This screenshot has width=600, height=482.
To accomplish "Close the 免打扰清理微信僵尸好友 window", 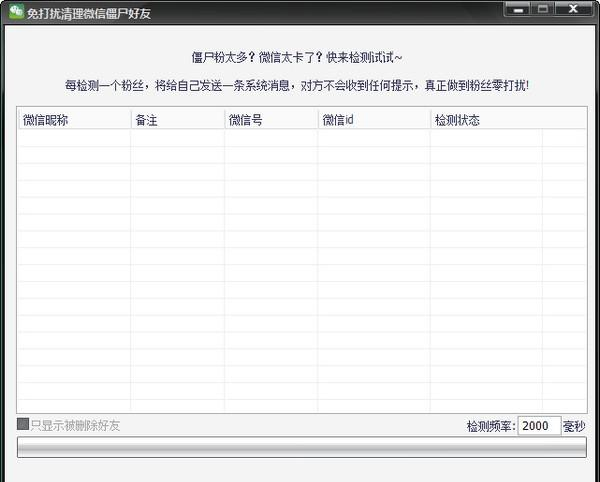I will 573,9.
